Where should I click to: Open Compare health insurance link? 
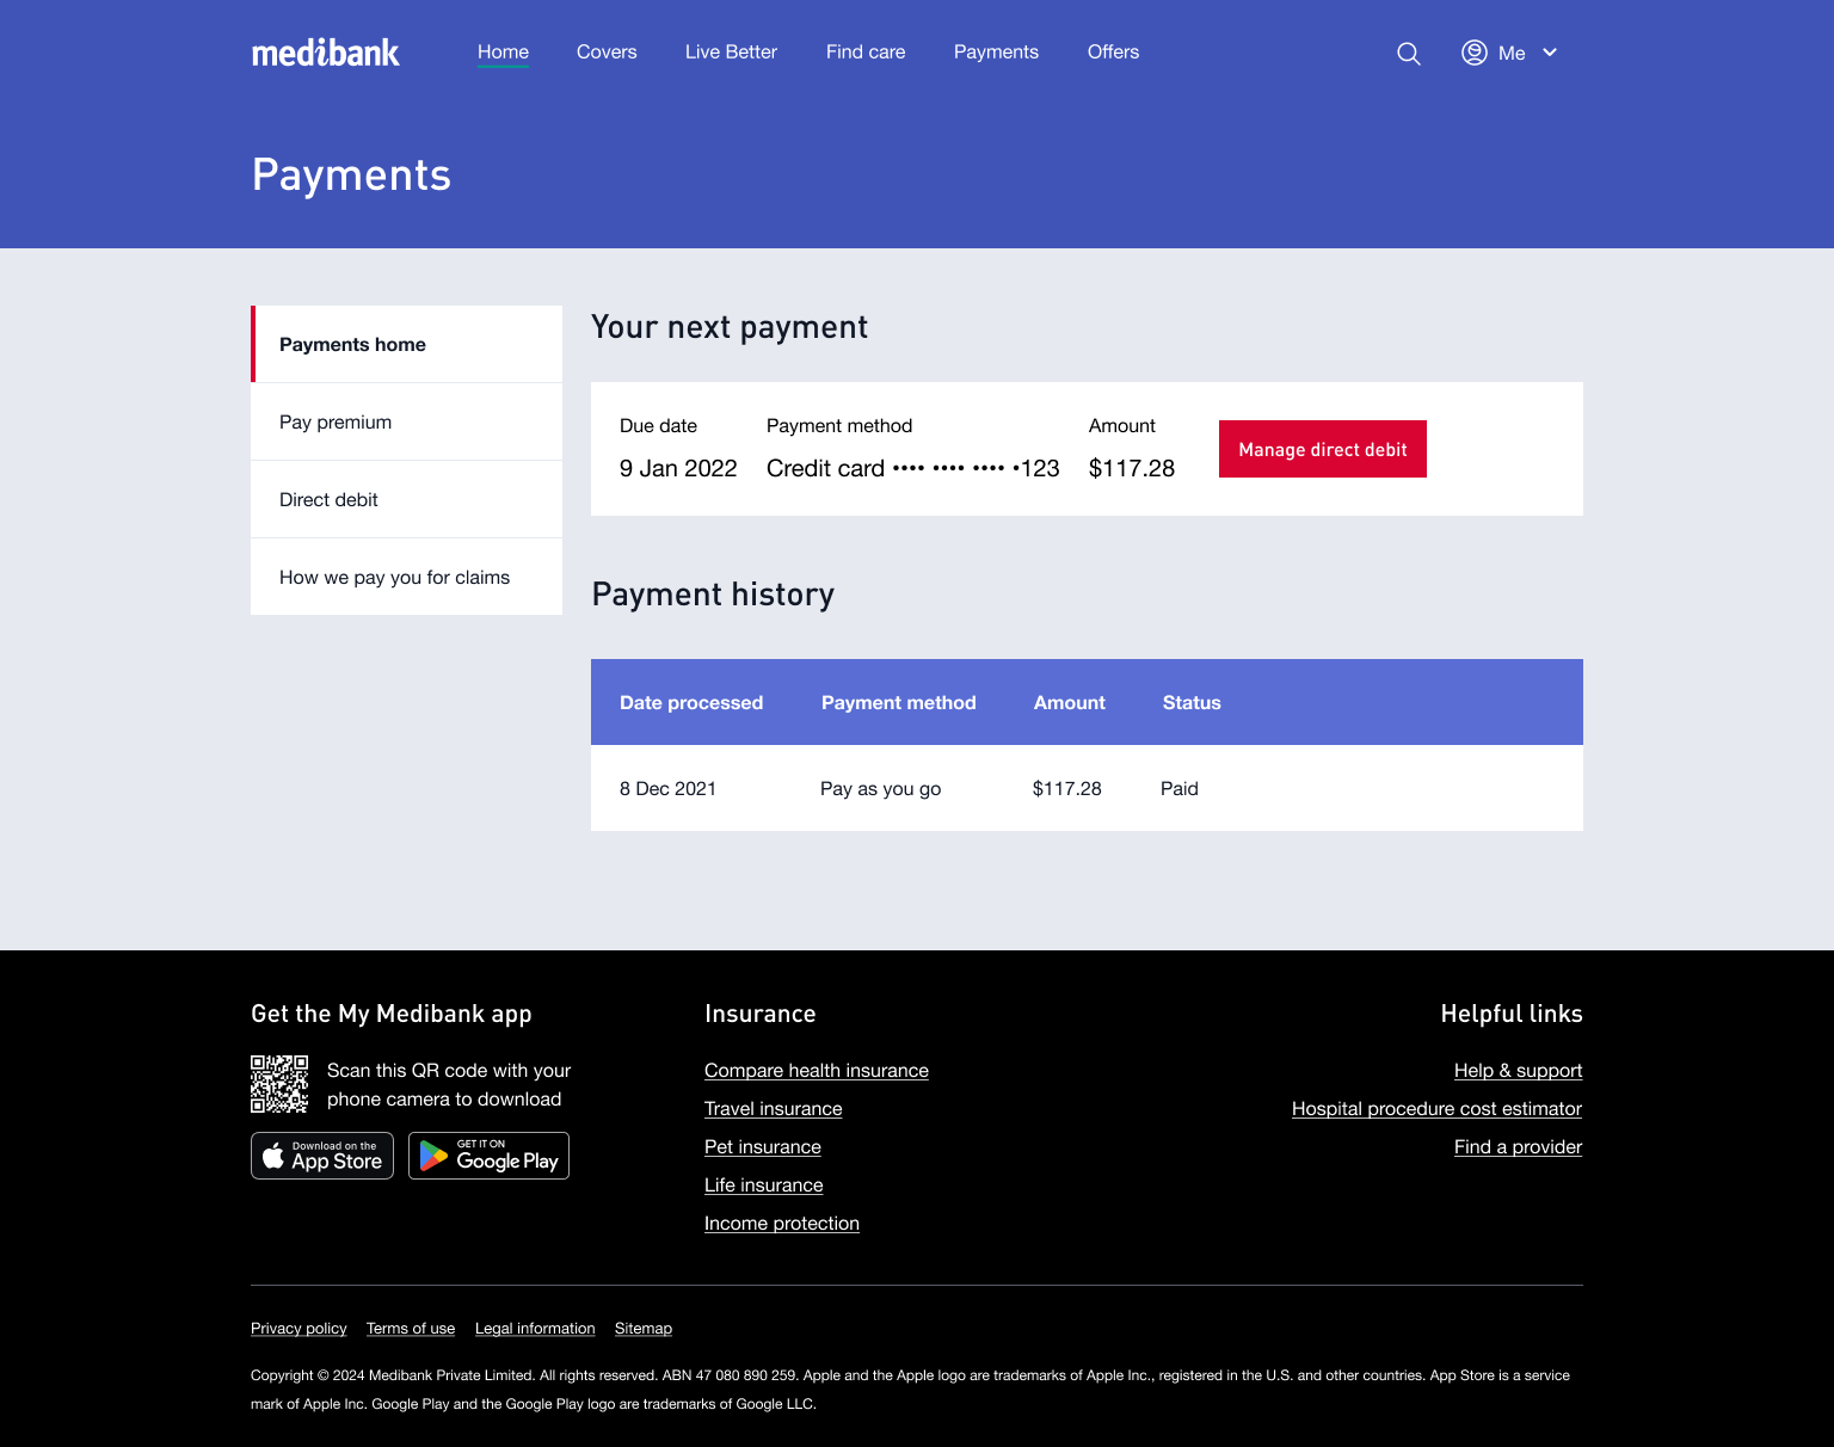point(816,1070)
